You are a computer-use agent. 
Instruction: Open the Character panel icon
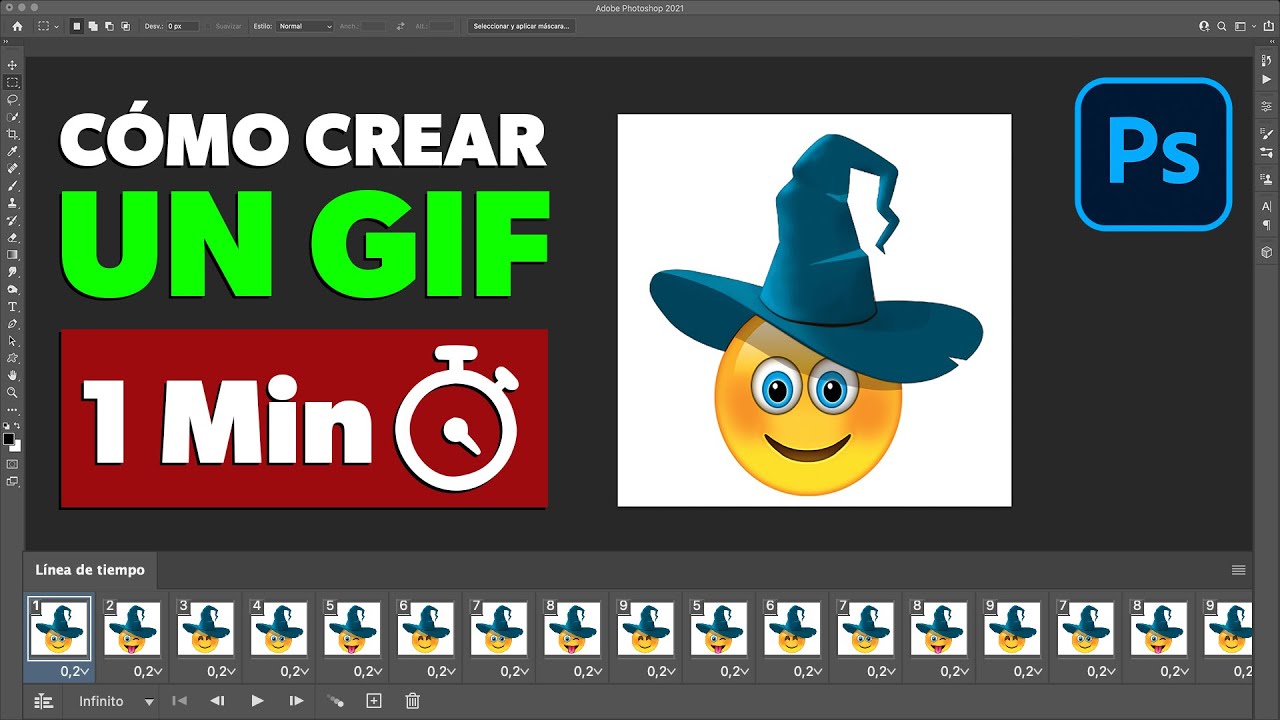[1267, 207]
